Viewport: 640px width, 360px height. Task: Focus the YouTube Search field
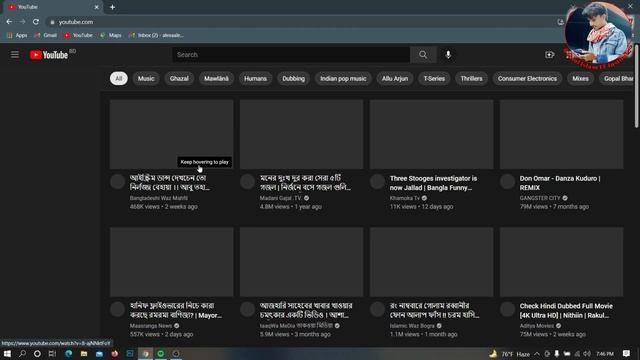[x=291, y=55]
